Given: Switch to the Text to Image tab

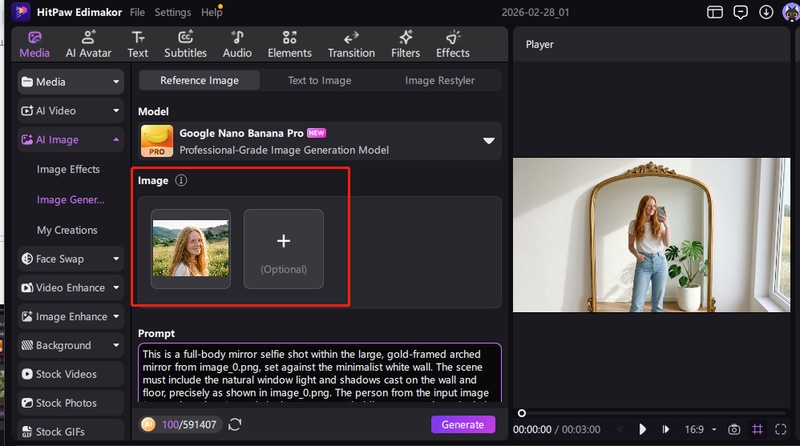Looking at the screenshot, I should [319, 80].
